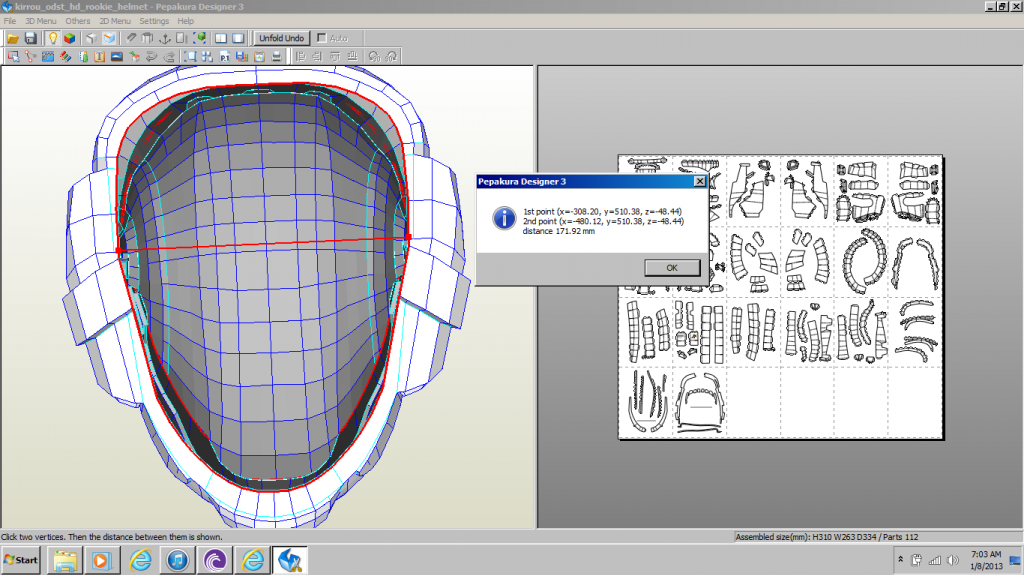Show hidden tray icons arrow
The image size is (1024, 575).
901,560
